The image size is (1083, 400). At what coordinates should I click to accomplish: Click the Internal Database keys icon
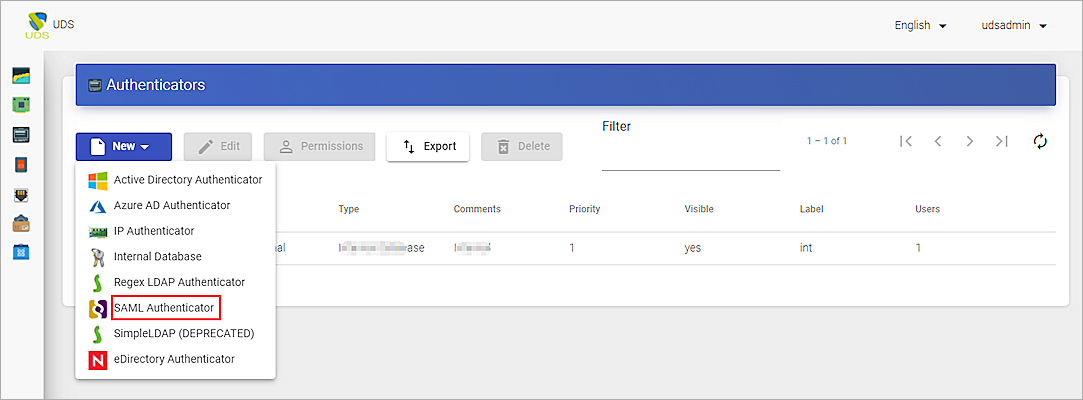tap(97, 257)
